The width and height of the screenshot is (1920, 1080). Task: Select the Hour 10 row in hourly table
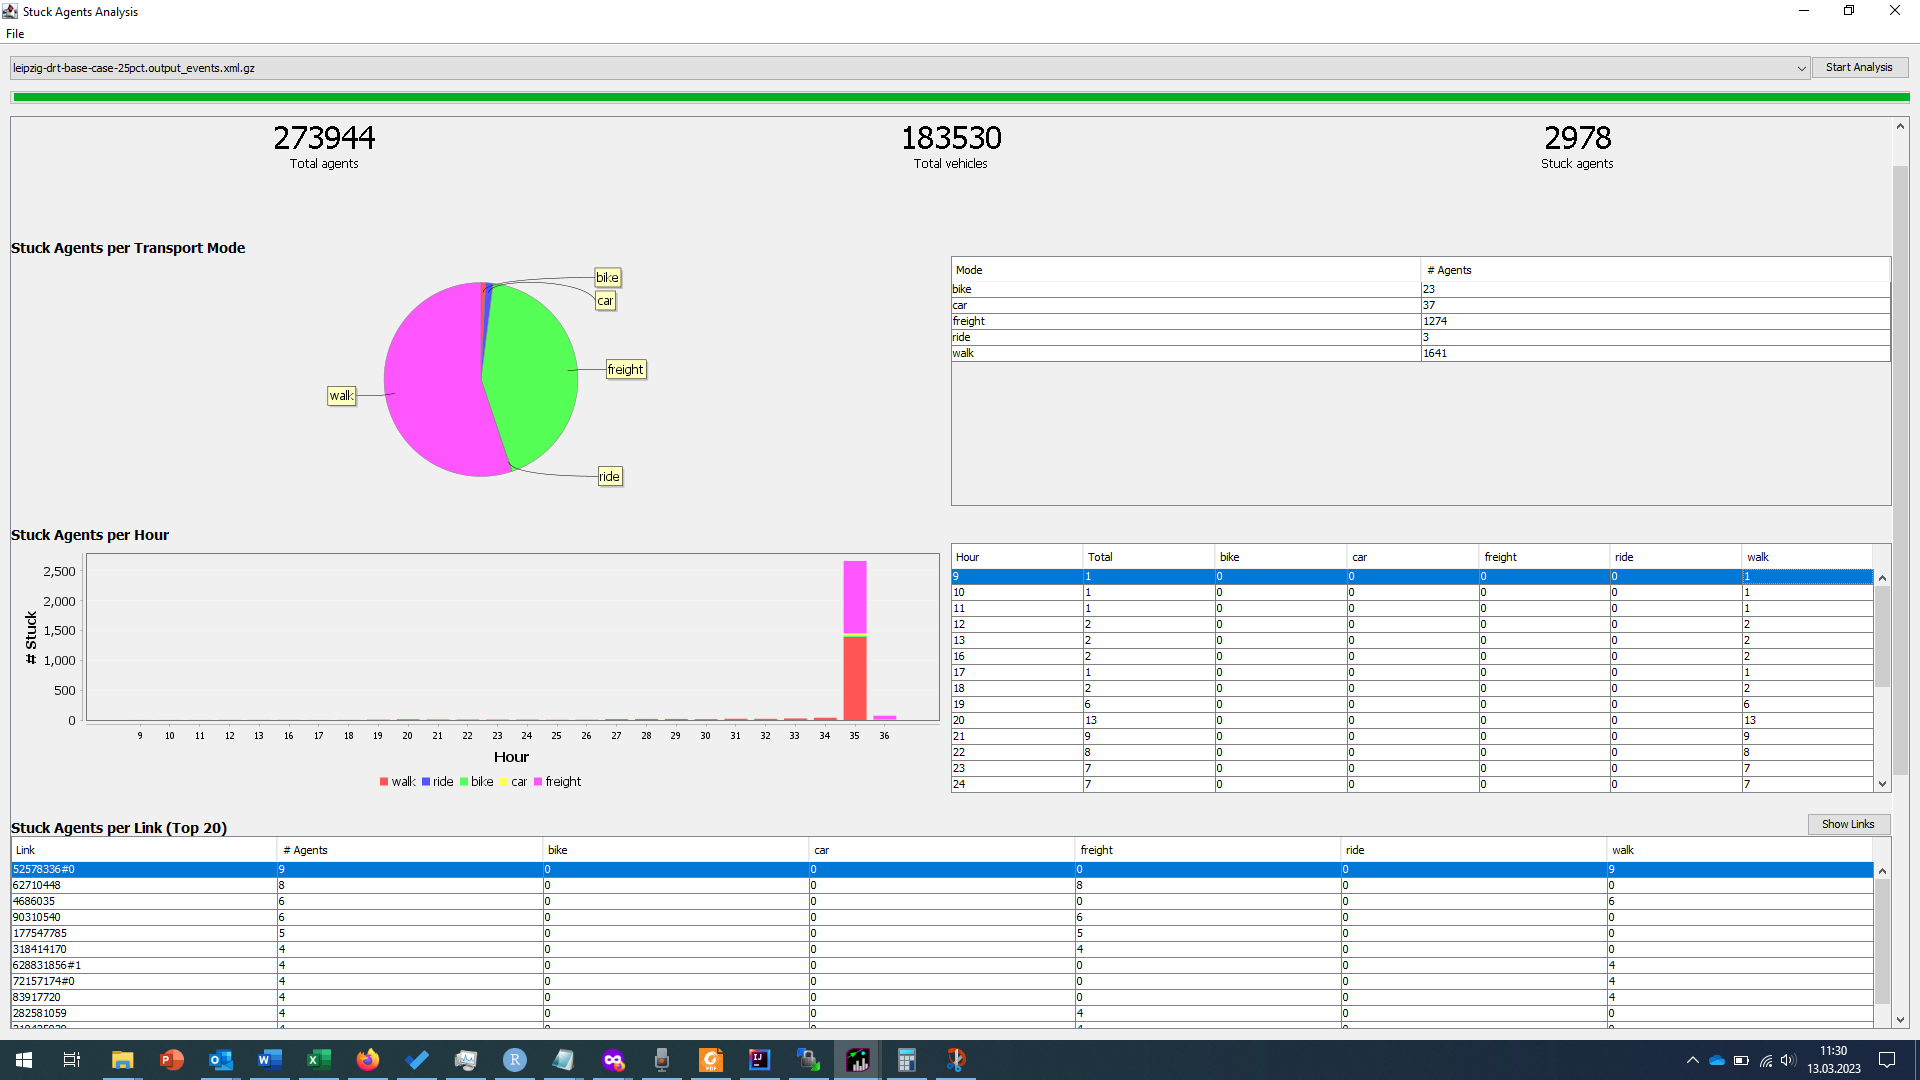(1100, 592)
